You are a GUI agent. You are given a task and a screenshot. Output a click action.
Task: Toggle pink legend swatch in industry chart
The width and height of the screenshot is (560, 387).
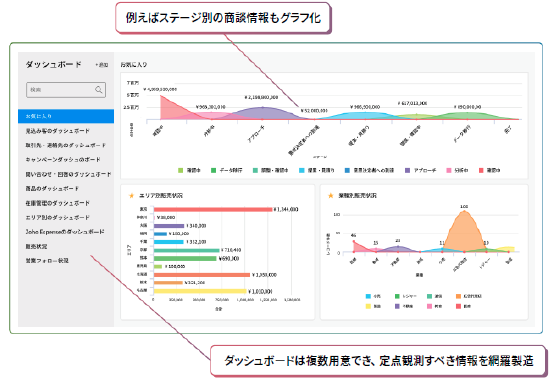tap(429, 306)
